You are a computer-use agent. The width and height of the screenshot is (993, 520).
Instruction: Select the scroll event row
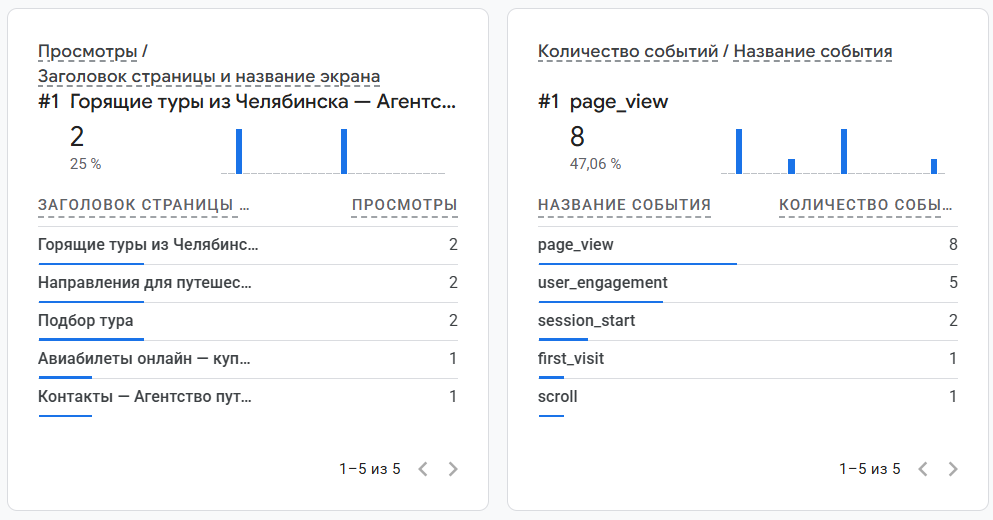click(x=748, y=397)
